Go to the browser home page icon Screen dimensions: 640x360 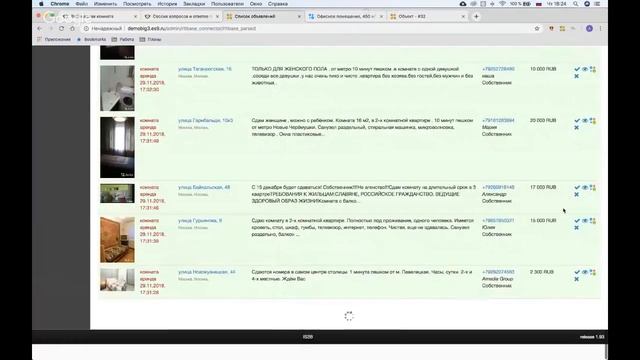tap(73, 29)
